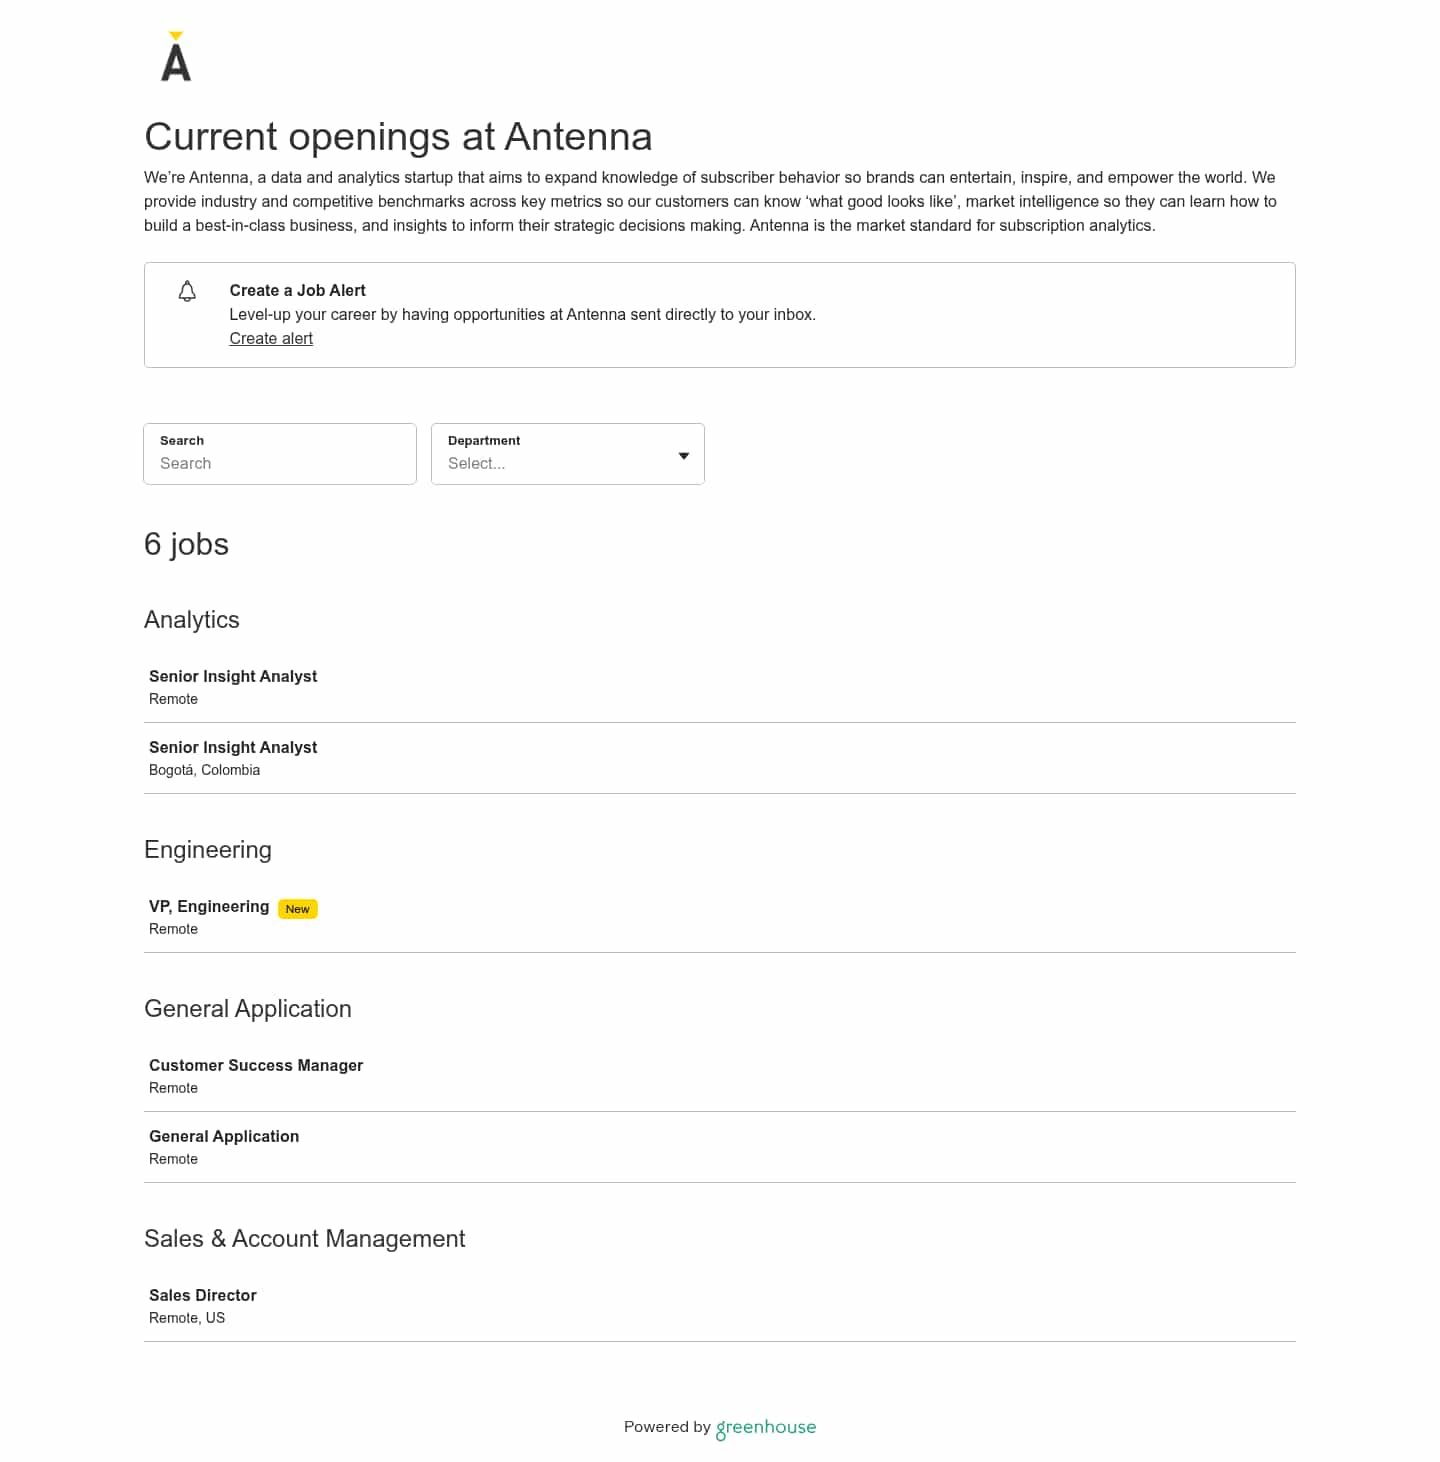Click the Analytics department heading
Screen dimensions: 1440x1462
tap(192, 620)
